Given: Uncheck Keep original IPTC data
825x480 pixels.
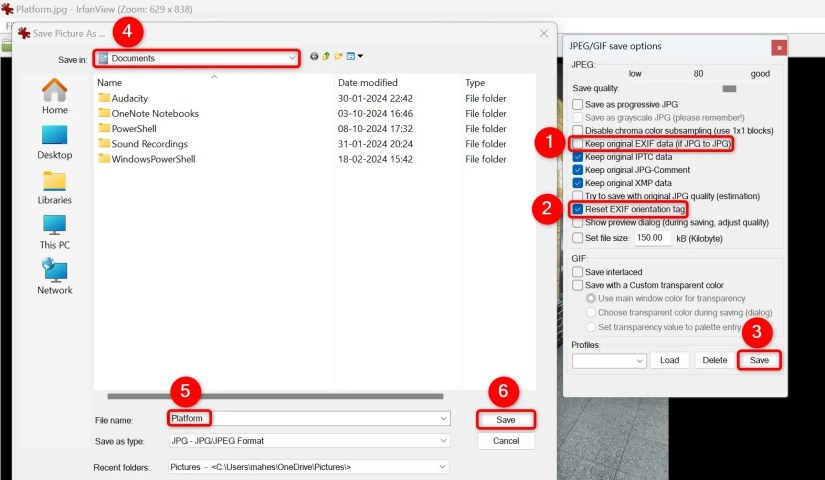Looking at the screenshot, I should [578, 157].
